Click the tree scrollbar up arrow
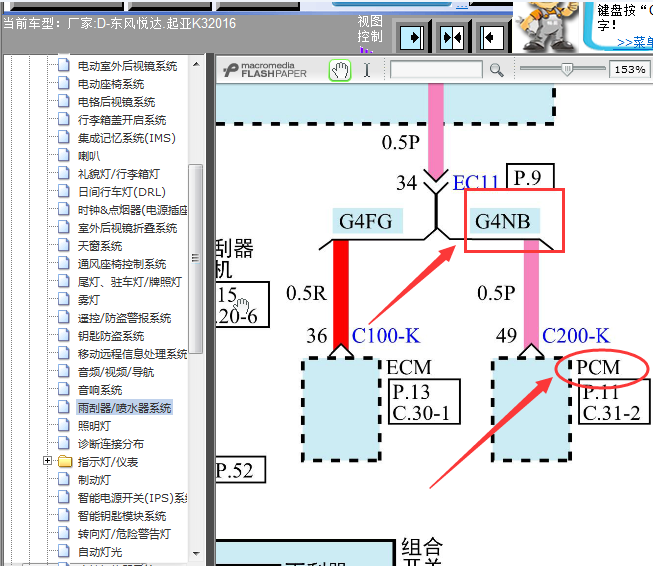 coord(196,65)
